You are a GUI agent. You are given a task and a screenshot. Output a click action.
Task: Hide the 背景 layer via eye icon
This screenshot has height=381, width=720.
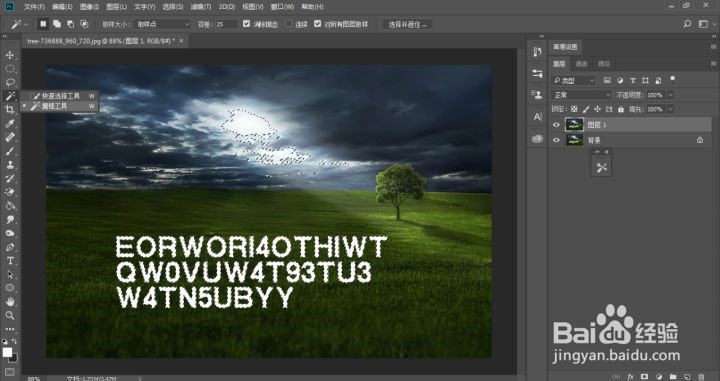[557, 140]
